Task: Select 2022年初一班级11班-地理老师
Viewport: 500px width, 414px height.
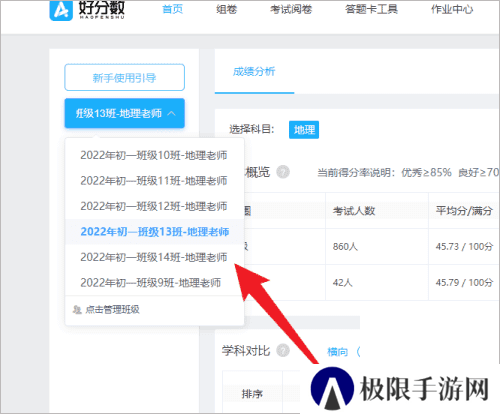Action: [x=154, y=181]
